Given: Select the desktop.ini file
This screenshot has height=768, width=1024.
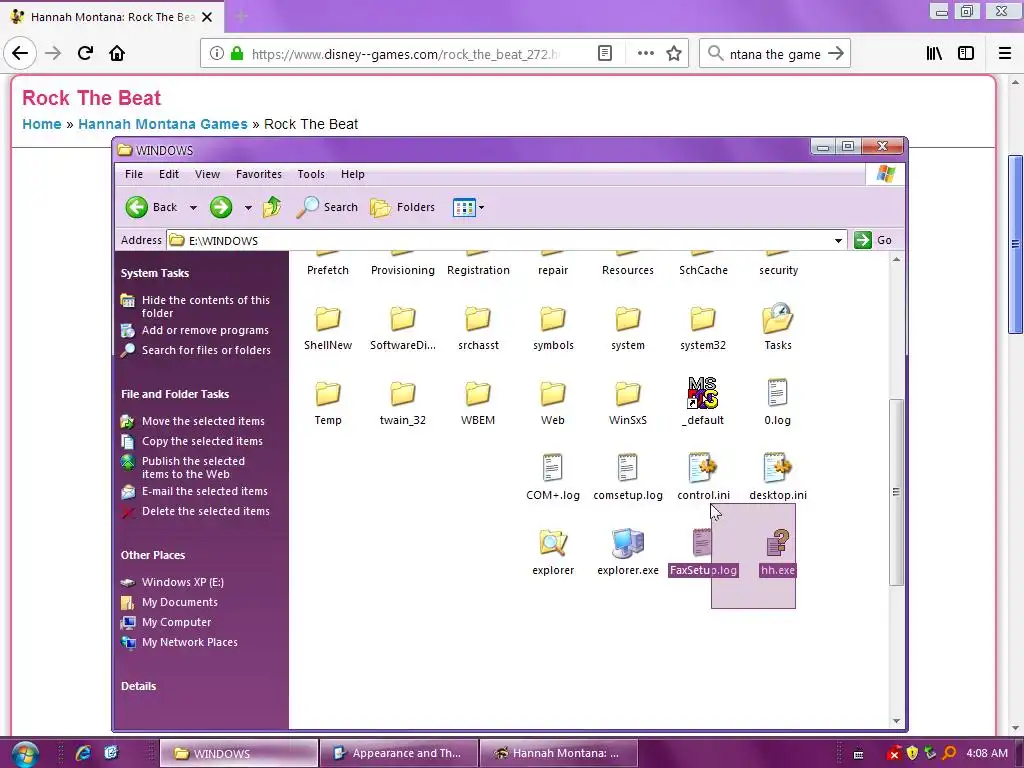Looking at the screenshot, I should click(x=778, y=479).
